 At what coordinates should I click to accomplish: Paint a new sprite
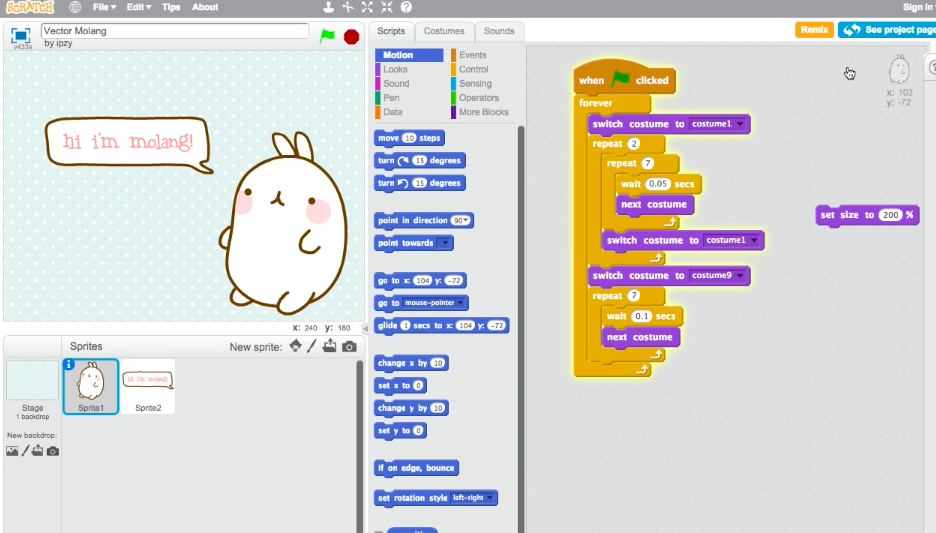coord(312,346)
